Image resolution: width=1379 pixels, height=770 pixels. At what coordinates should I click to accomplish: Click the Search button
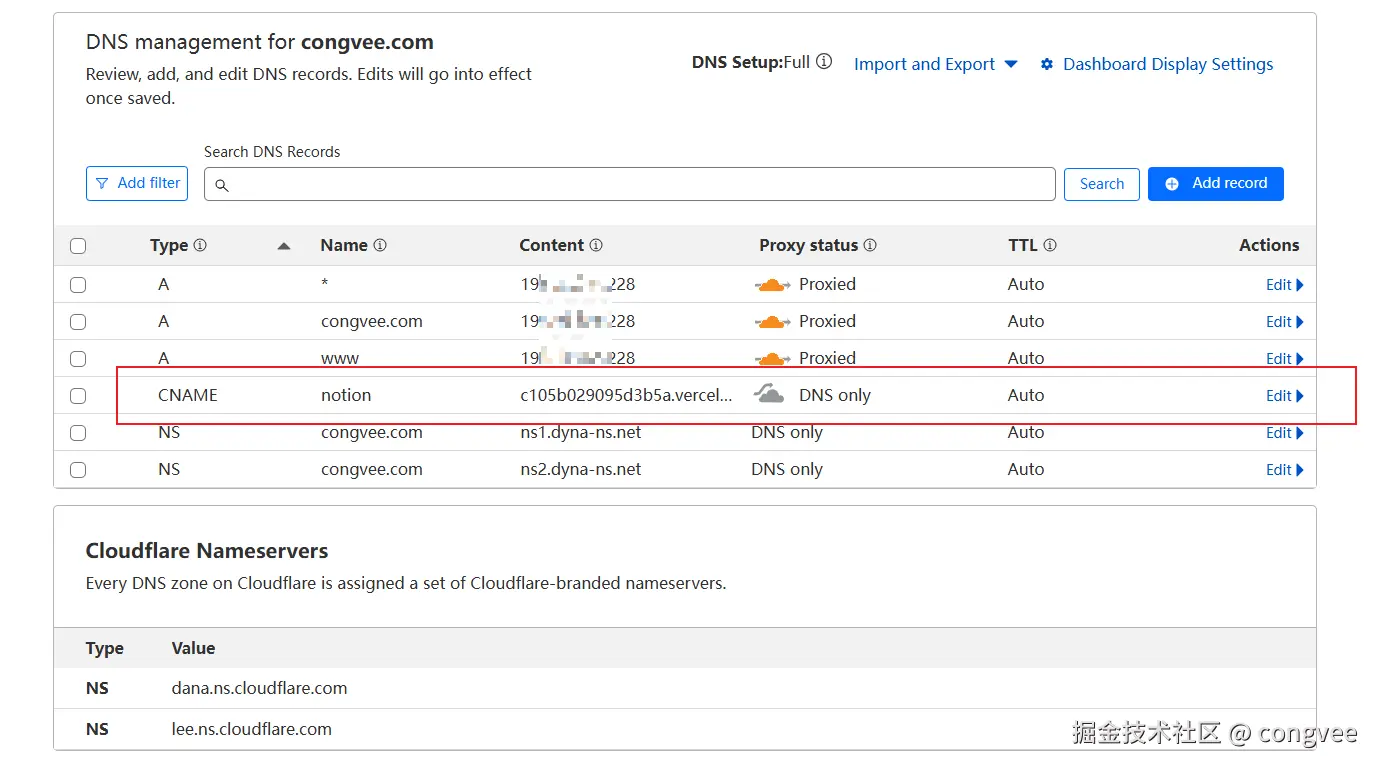tap(1101, 184)
